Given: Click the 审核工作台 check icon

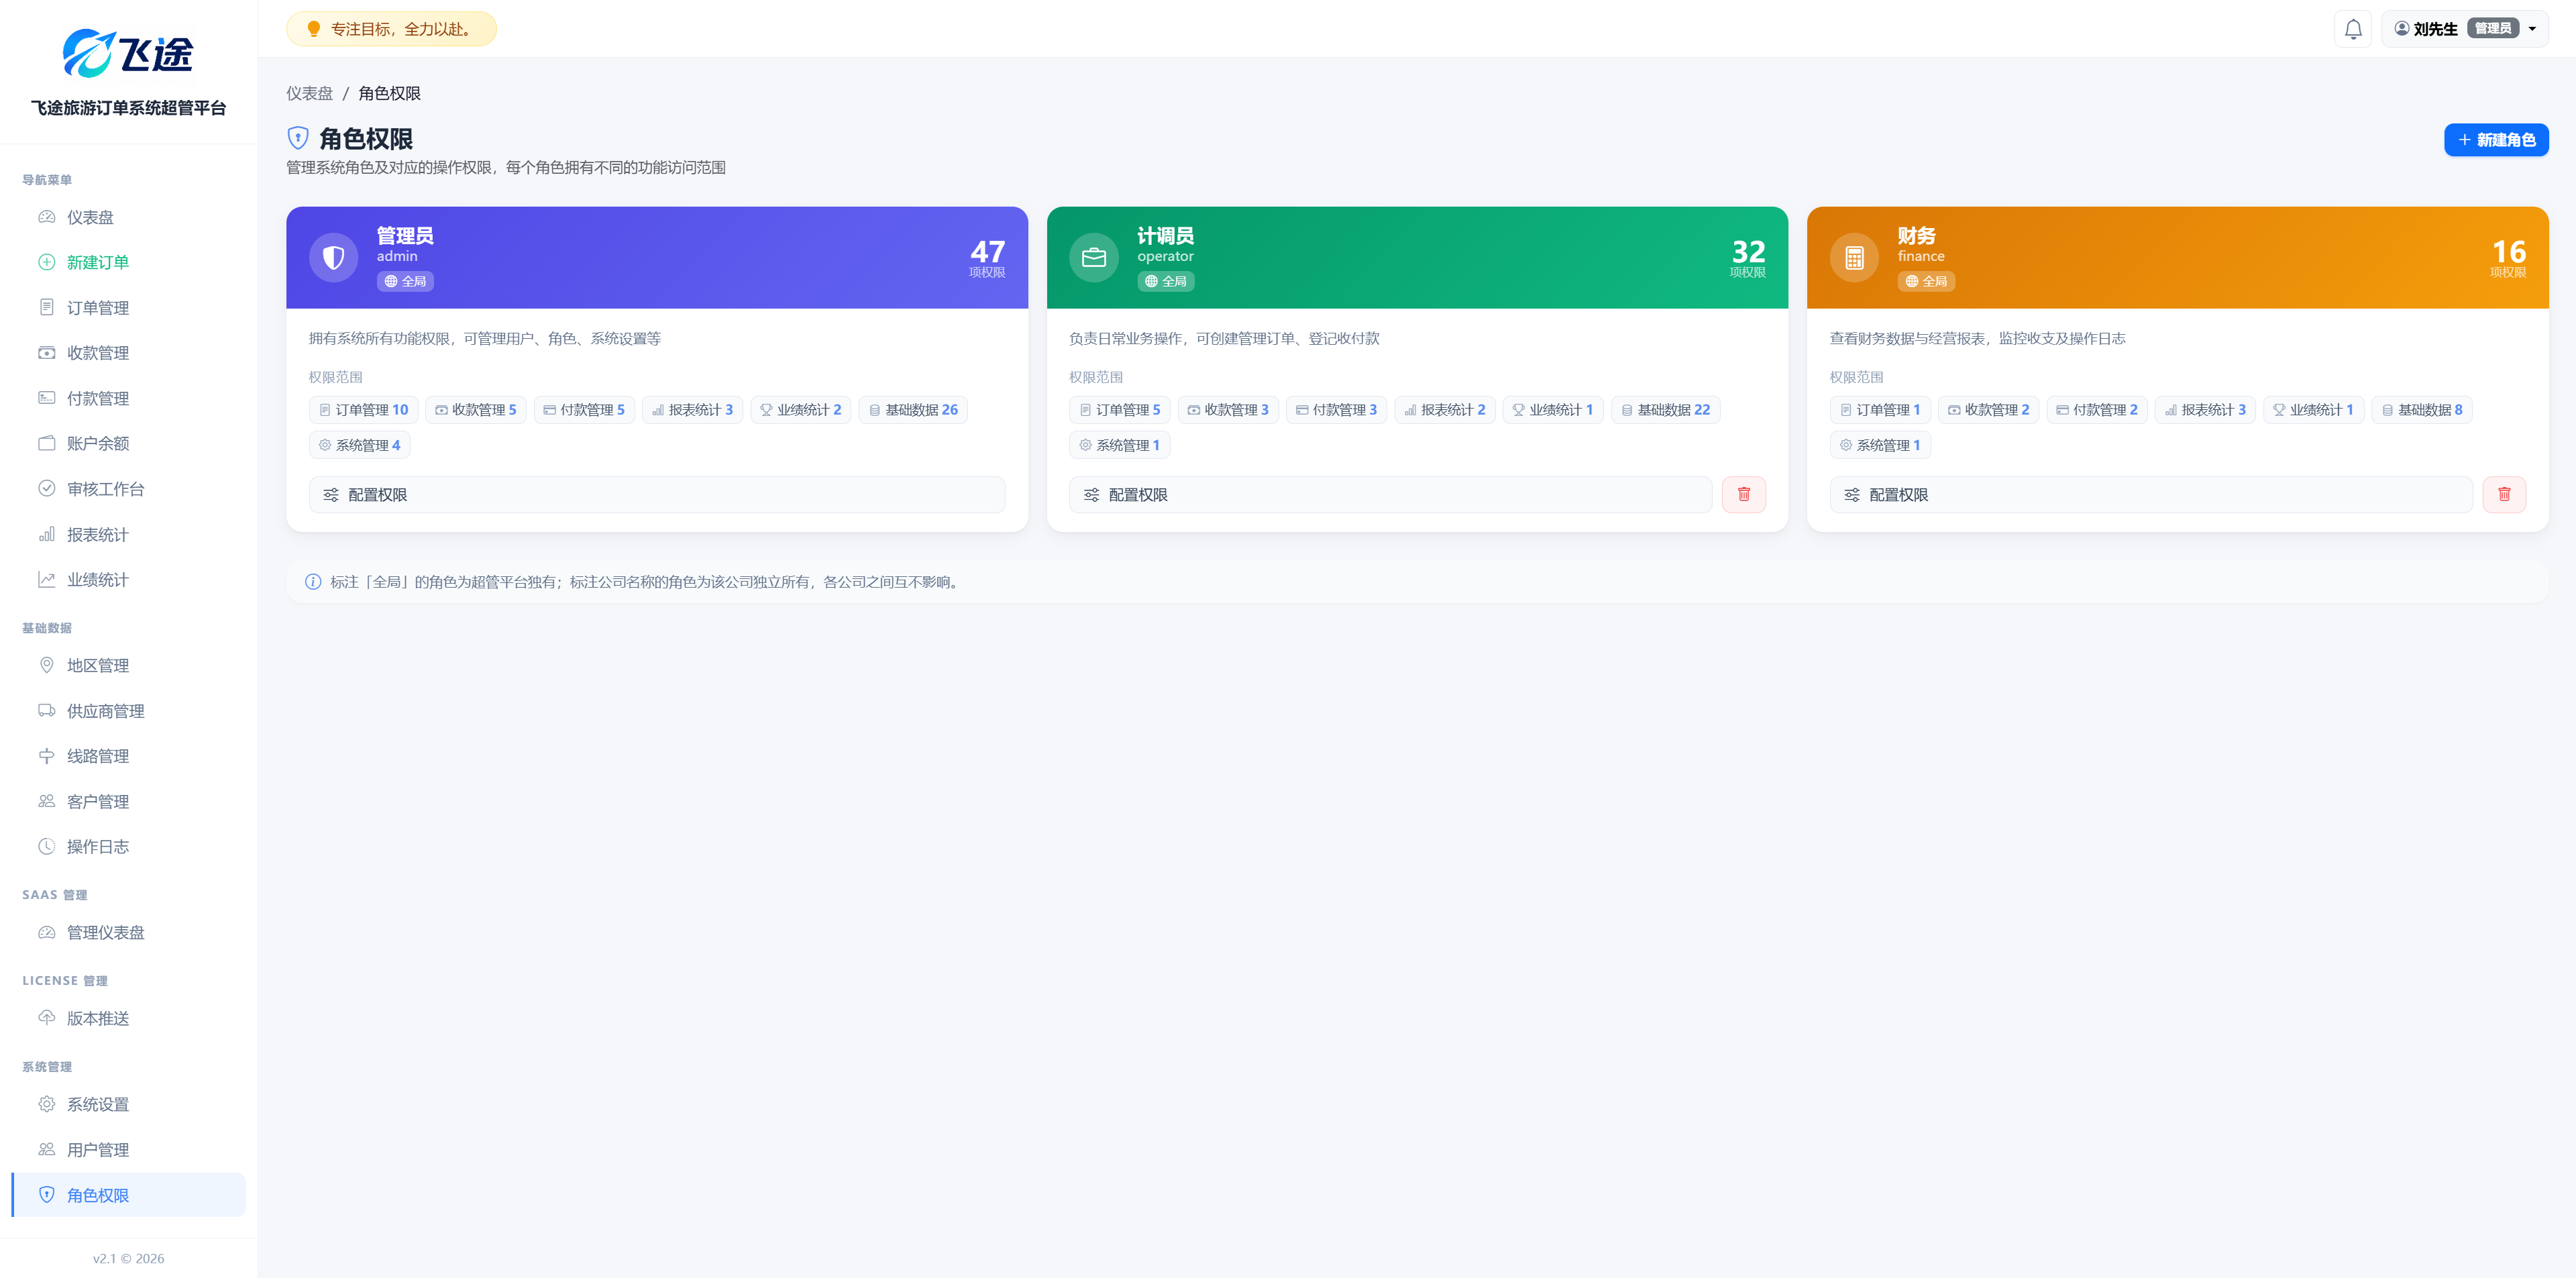Looking at the screenshot, I should click(x=46, y=488).
